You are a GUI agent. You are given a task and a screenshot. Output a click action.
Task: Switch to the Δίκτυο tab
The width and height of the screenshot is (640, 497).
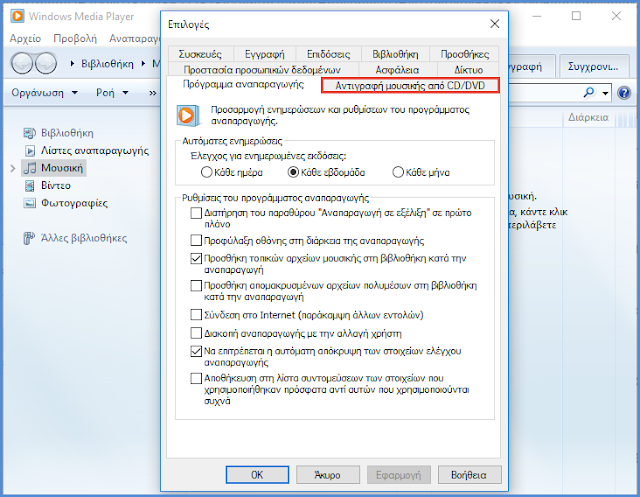tap(468, 70)
